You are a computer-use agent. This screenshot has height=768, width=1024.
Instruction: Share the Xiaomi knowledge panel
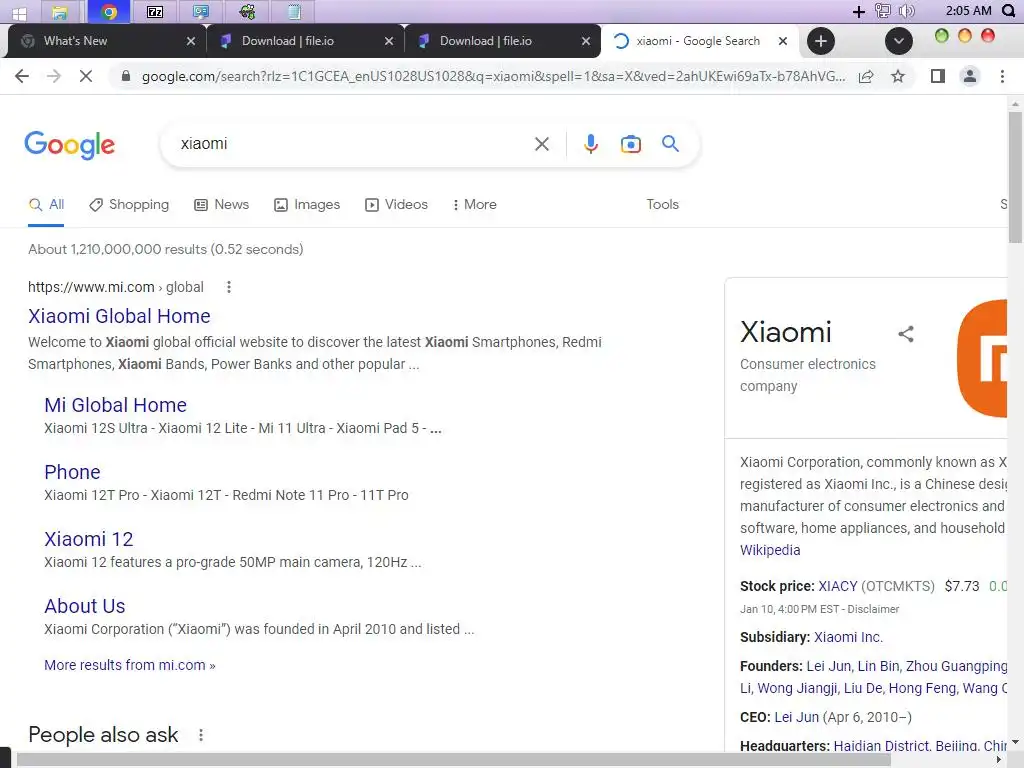tap(906, 334)
